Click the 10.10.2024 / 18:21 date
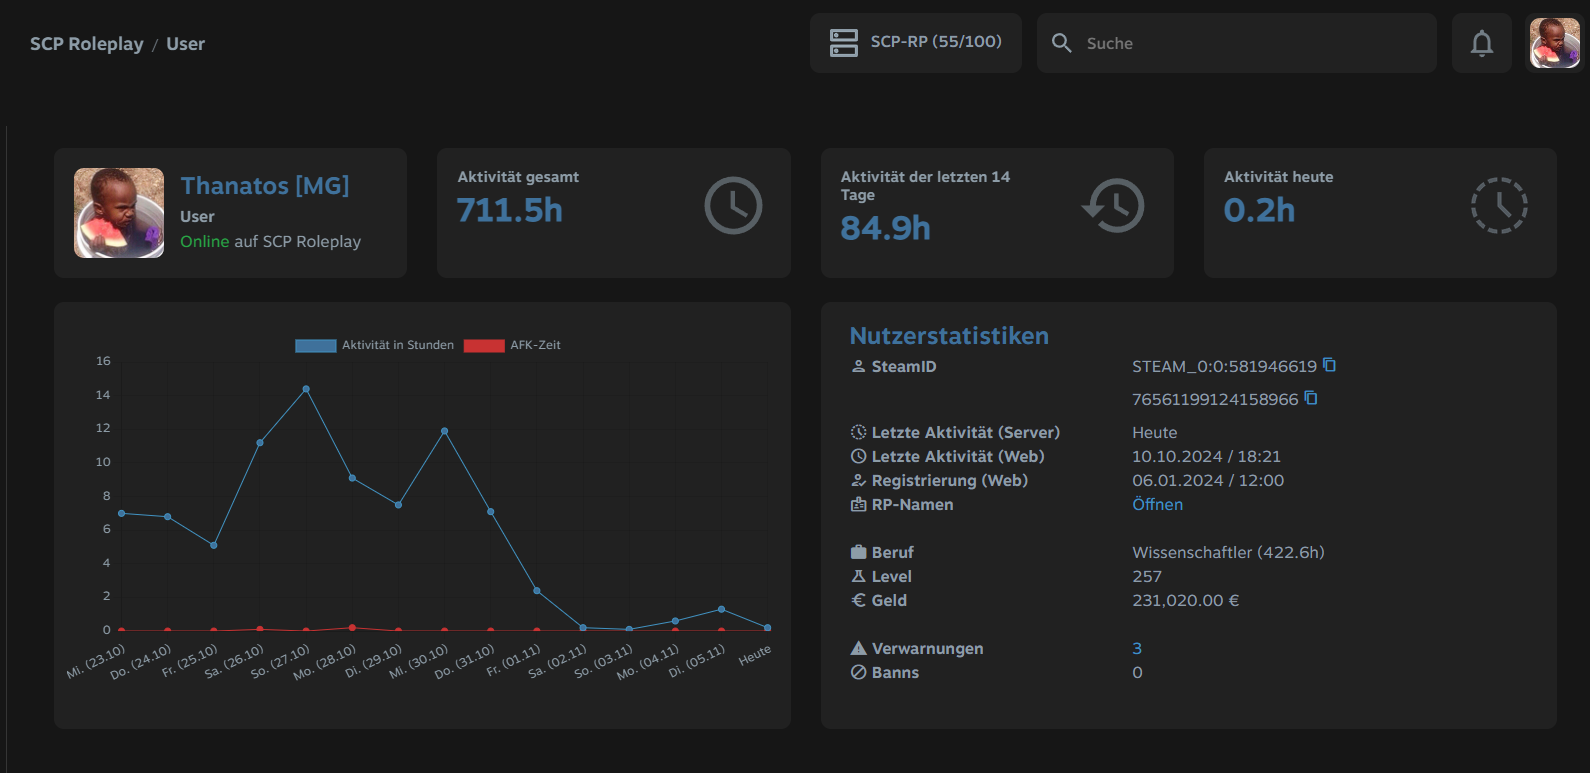1590x773 pixels. pyautogui.click(x=1206, y=457)
